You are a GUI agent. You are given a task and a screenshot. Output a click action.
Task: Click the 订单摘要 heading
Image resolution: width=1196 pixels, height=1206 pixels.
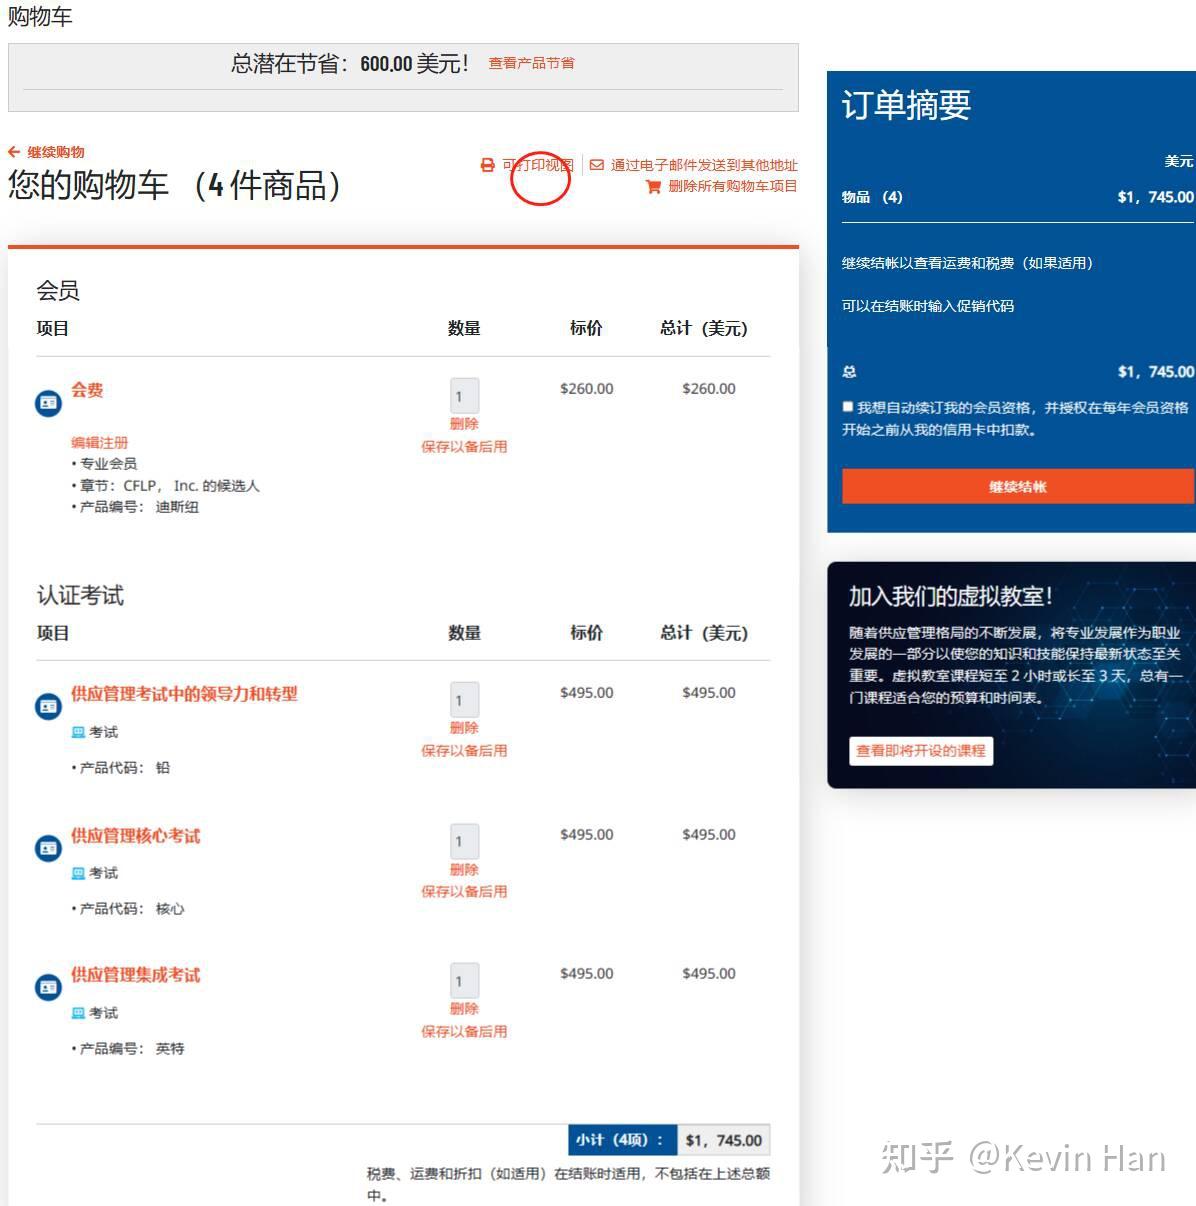pos(906,105)
